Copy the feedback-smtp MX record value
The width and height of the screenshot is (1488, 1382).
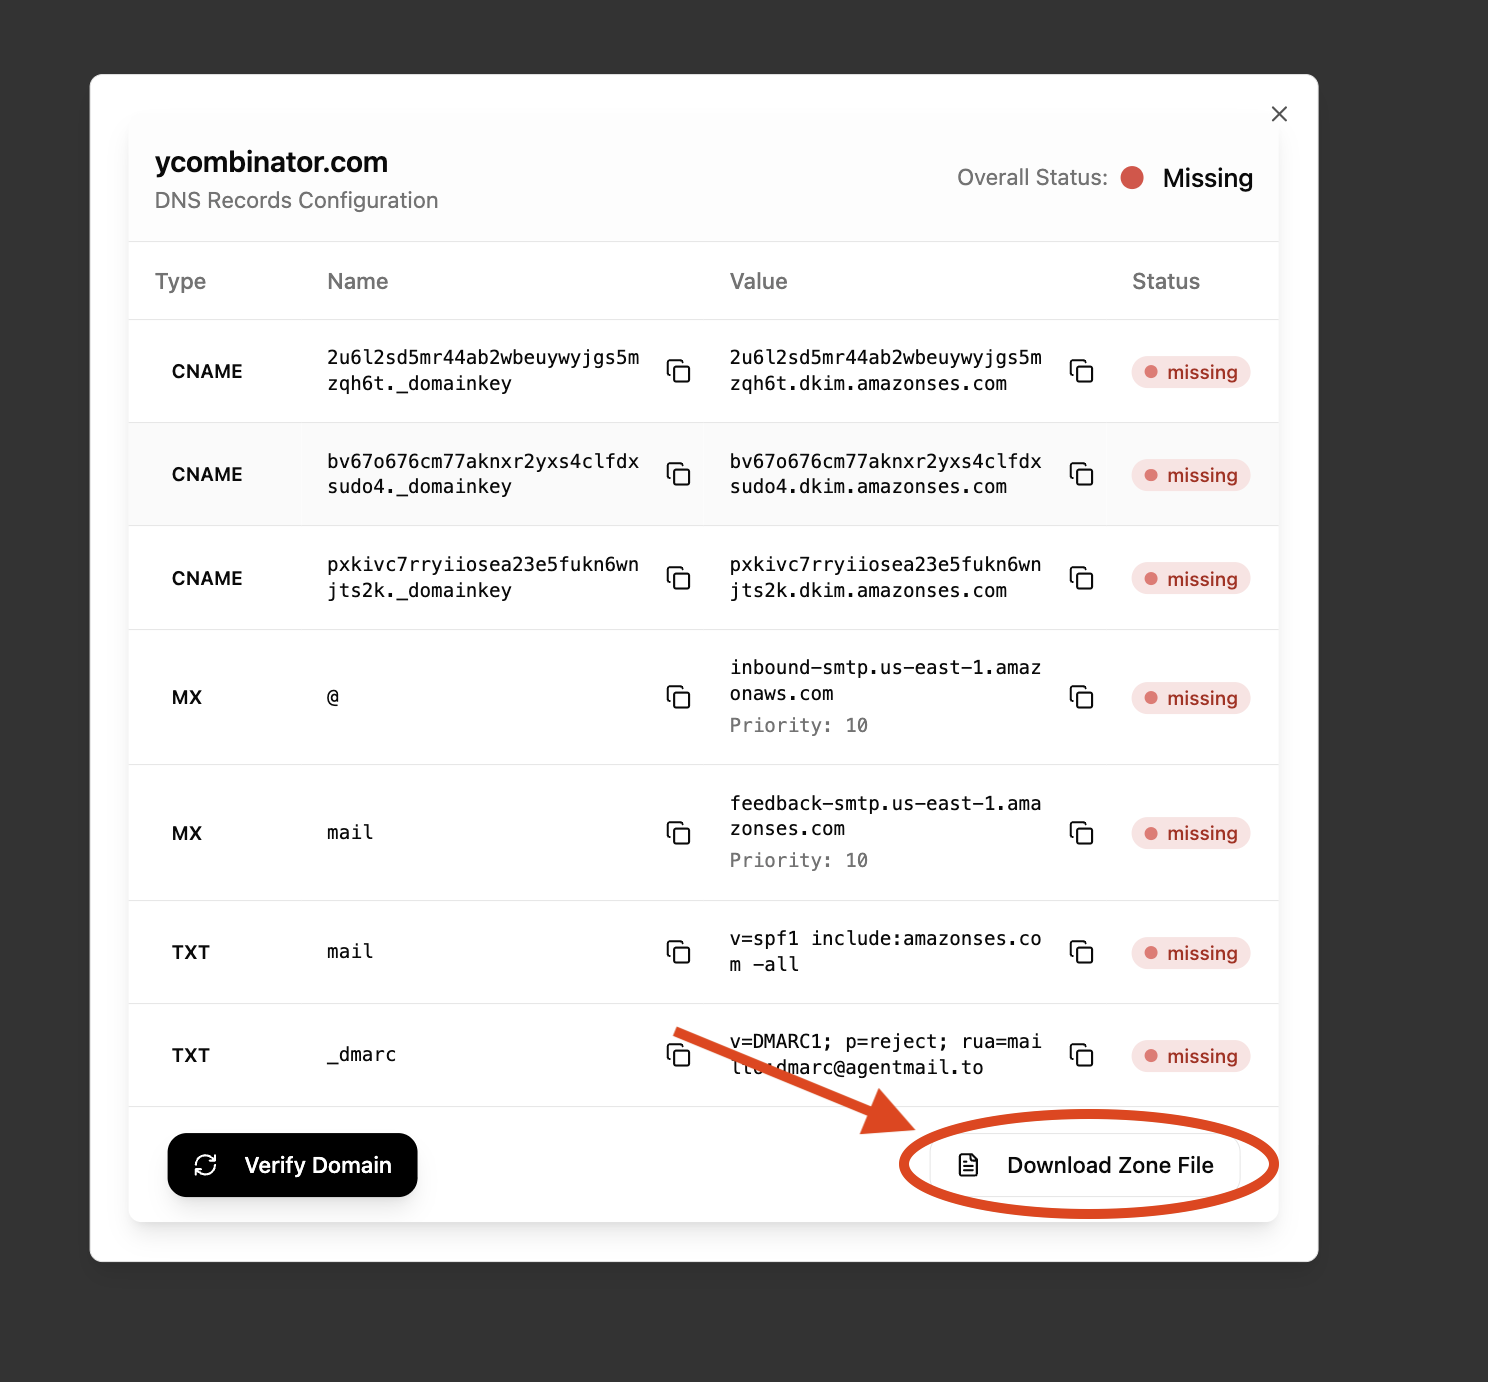click(x=1082, y=833)
